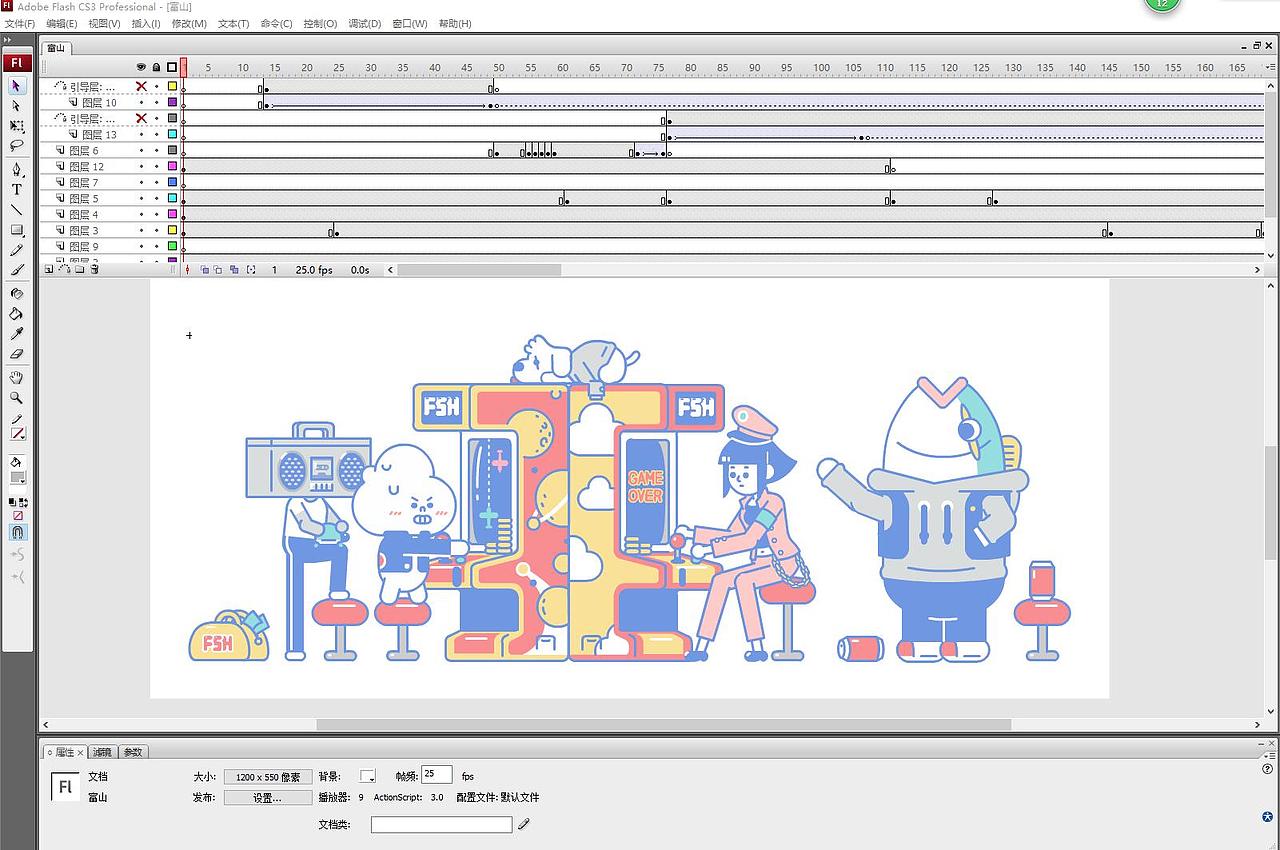Click the Black and White colors button
This screenshot has width=1280, height=850.
[12, 502]
